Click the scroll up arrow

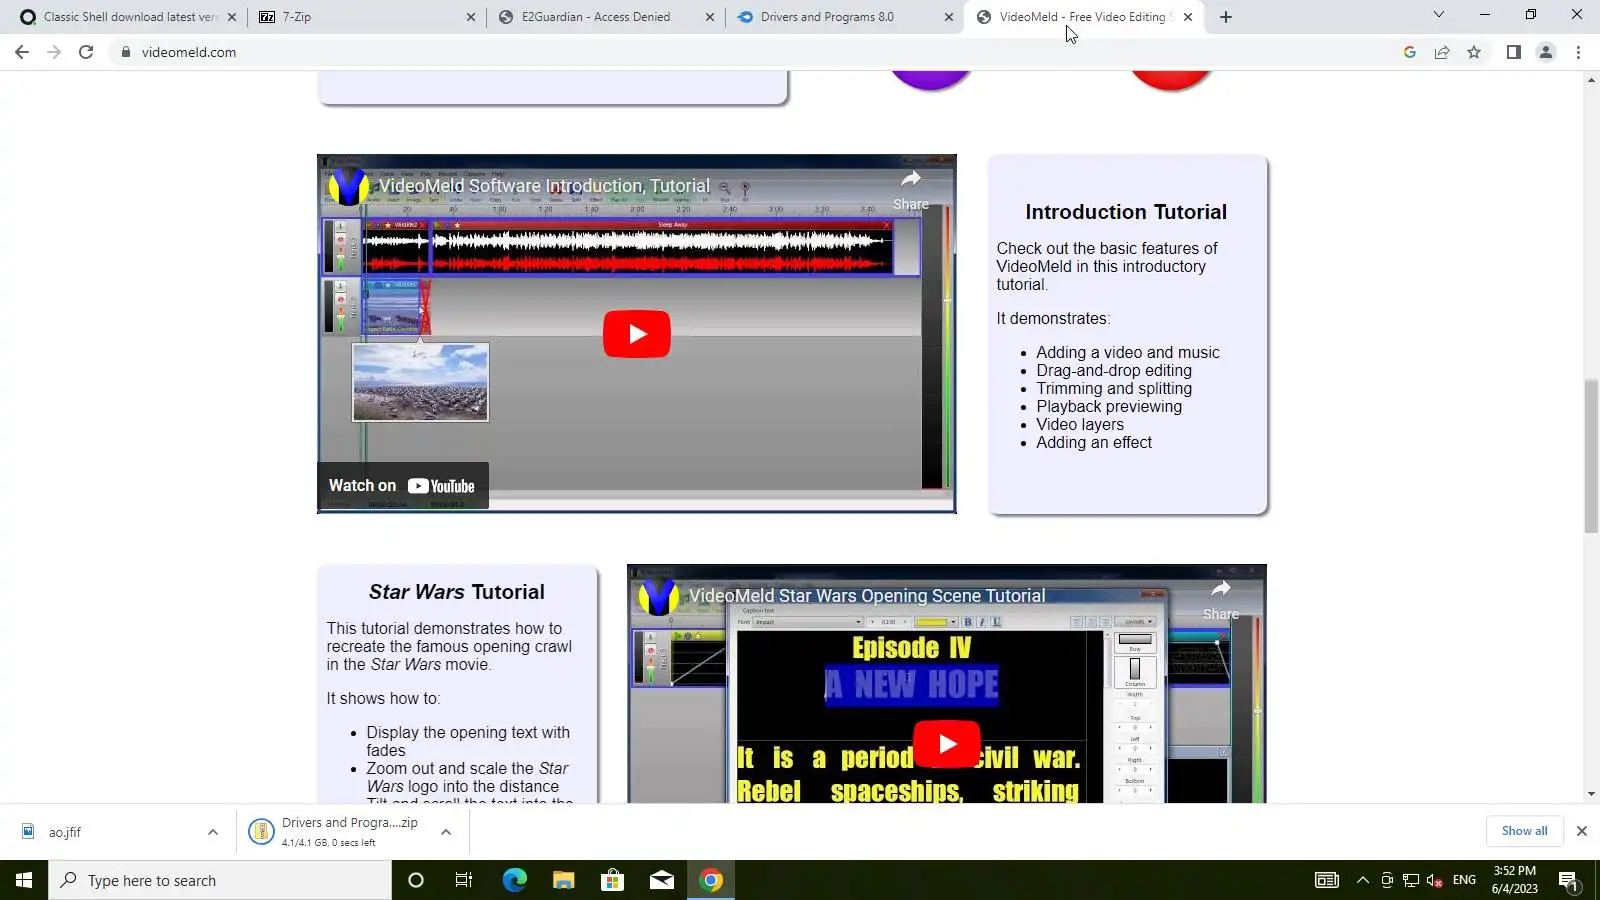point(1591,79)
